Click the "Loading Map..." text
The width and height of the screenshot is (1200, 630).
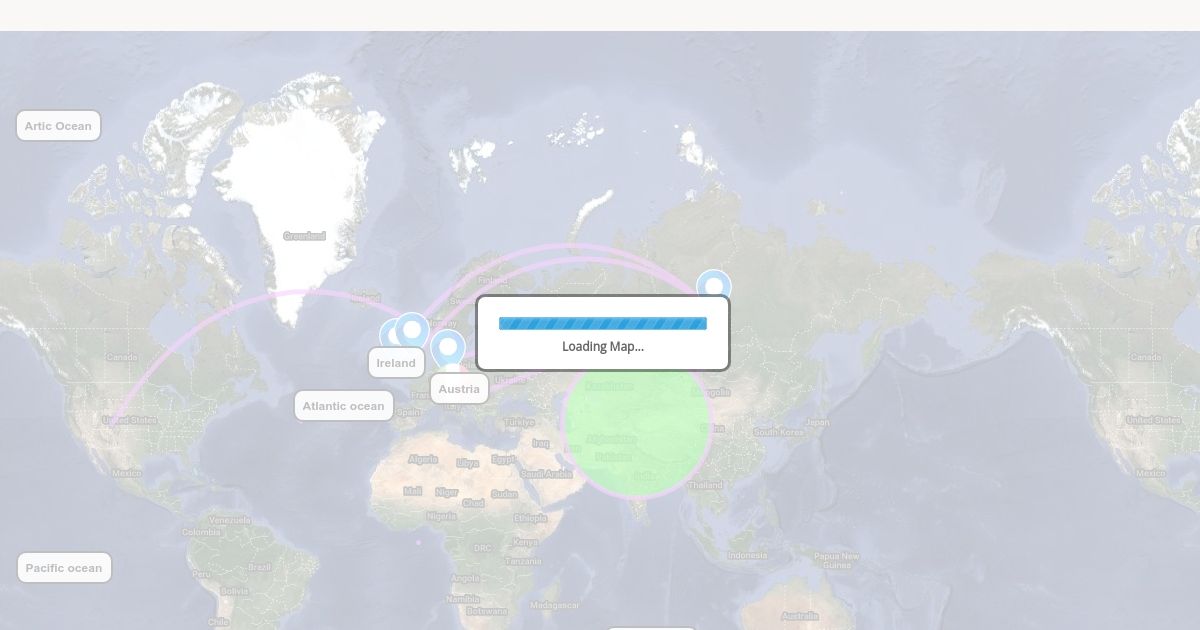tap(602, 346)
